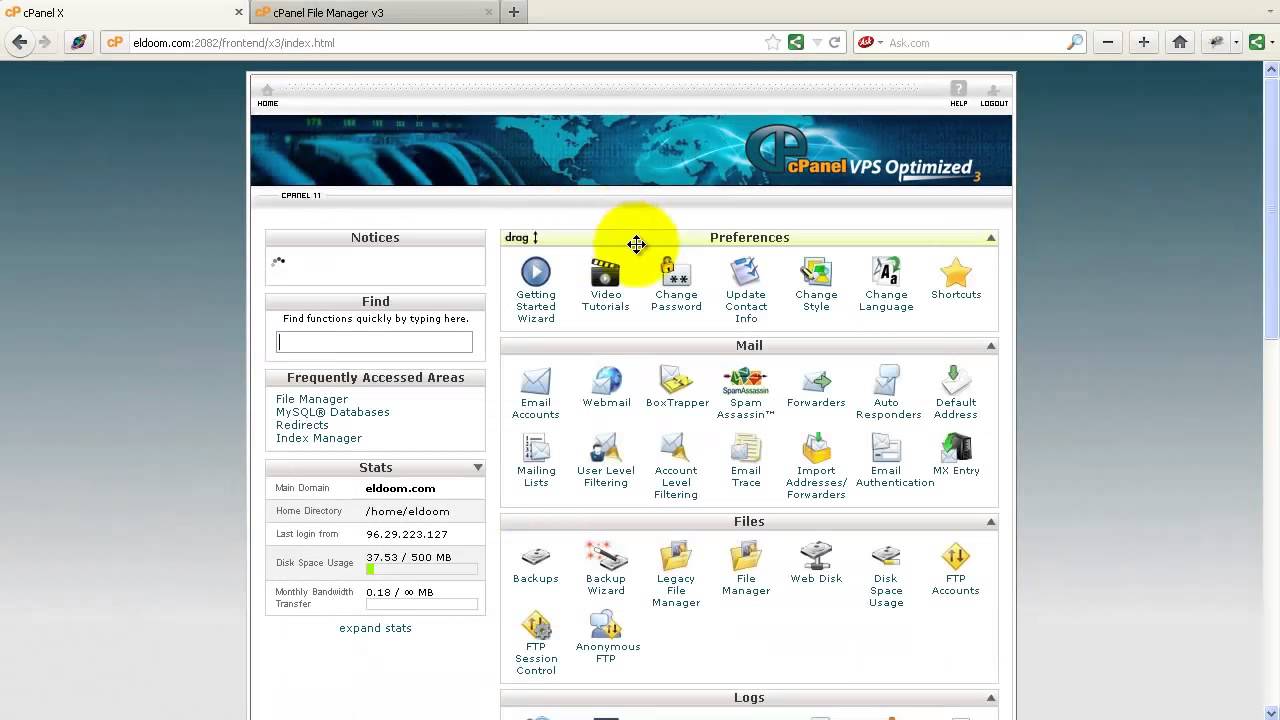
Task: Open Update Contact Info icon
Action: click(746, 272)
